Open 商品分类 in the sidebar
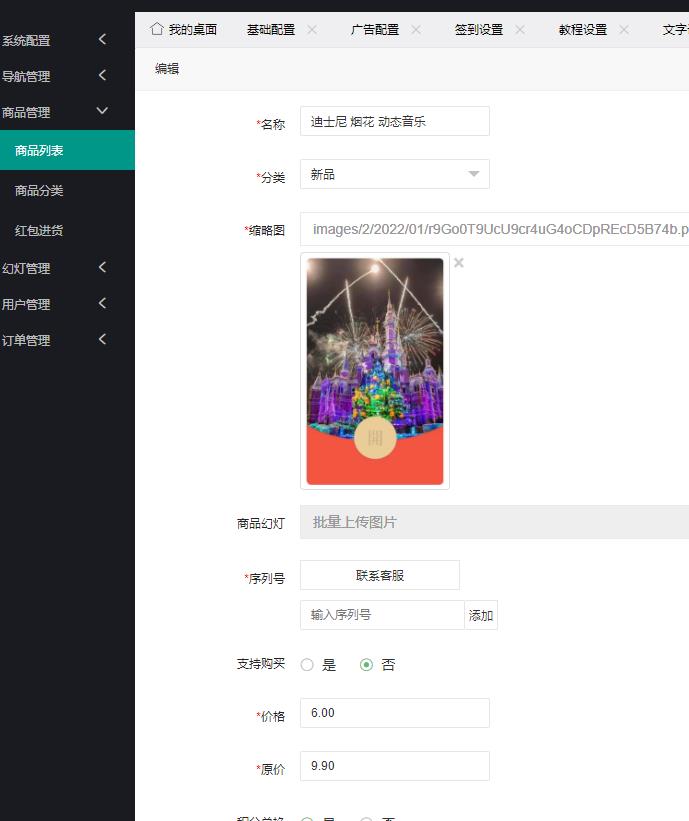Image resolution: width=689 pixels, height=821 pixels. [67, 190]
